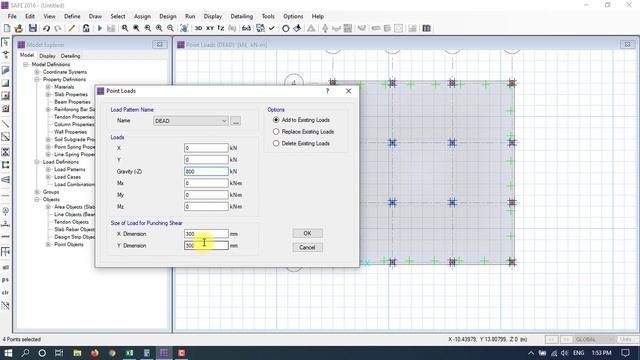
Task: Expand the Groups tree node
Action: pos(37,192)
